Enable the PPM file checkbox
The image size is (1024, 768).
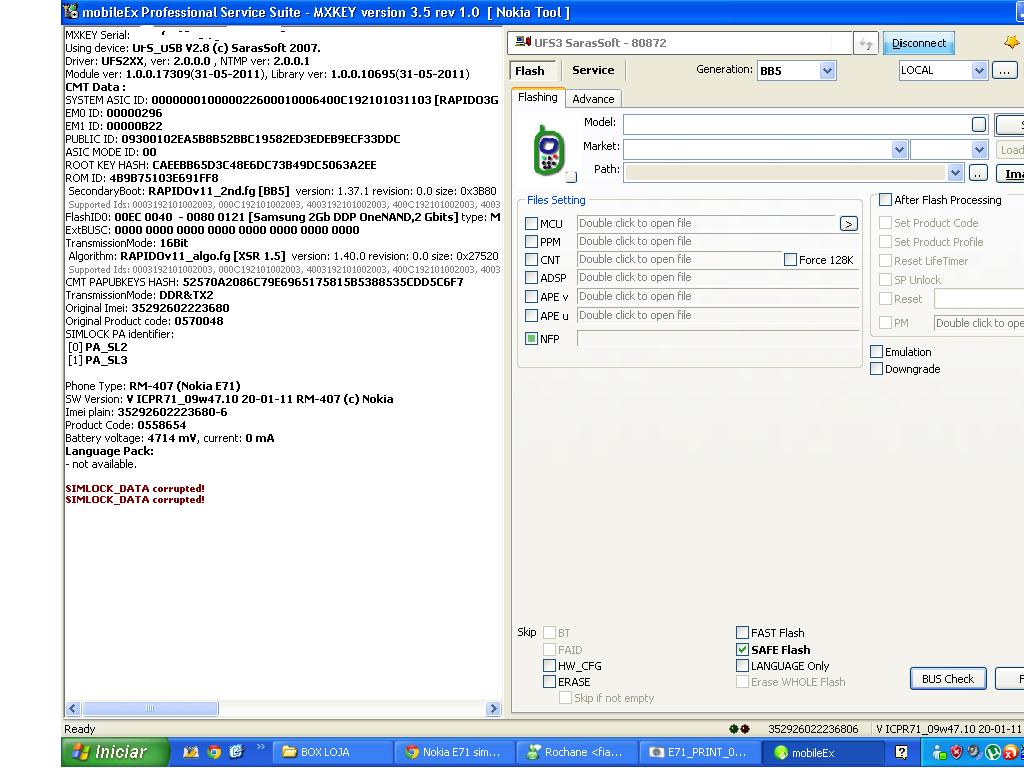(x=532, y=242)
